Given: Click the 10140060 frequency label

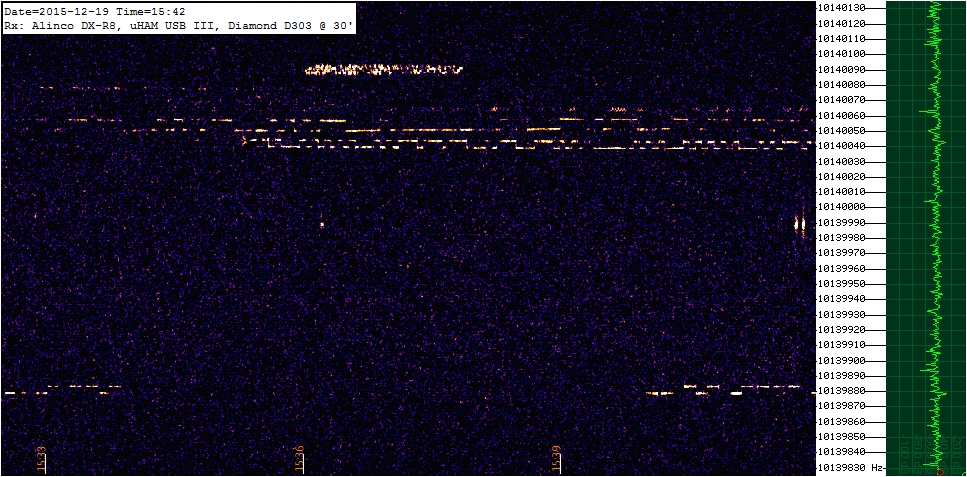Looking at the screenshot, I should coord(843,115).
